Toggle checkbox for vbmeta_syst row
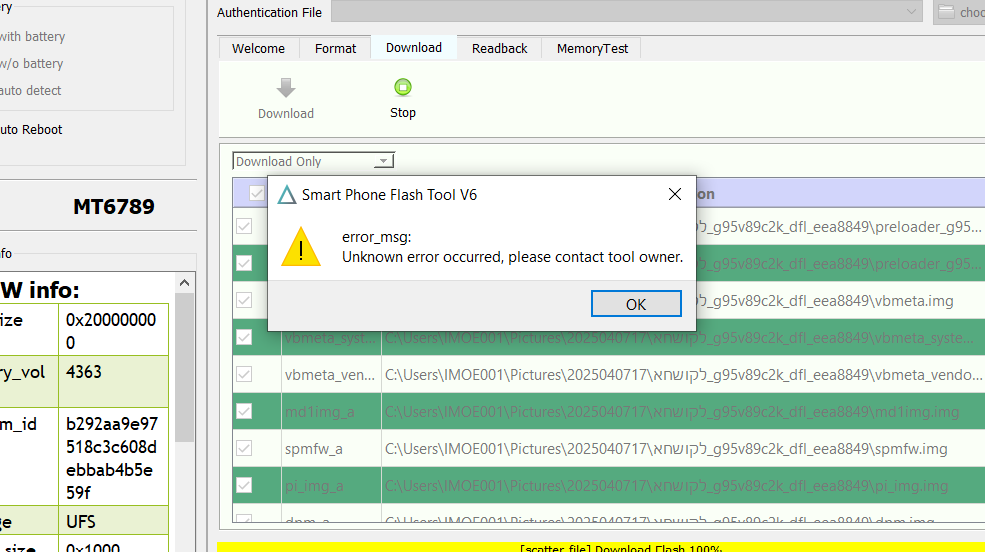Image resolution: width=985 pixels, height=552 pixels. tap(244, 337)
